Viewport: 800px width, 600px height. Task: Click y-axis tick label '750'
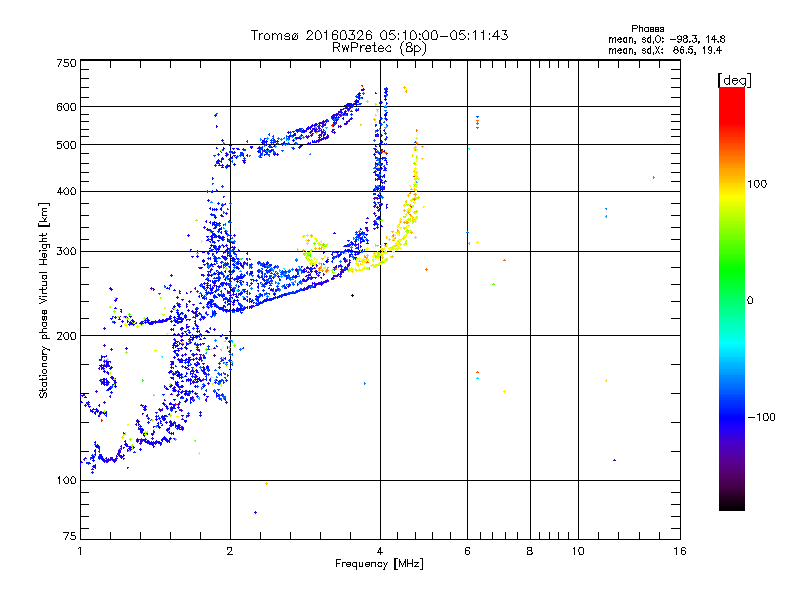click(66, 63)
